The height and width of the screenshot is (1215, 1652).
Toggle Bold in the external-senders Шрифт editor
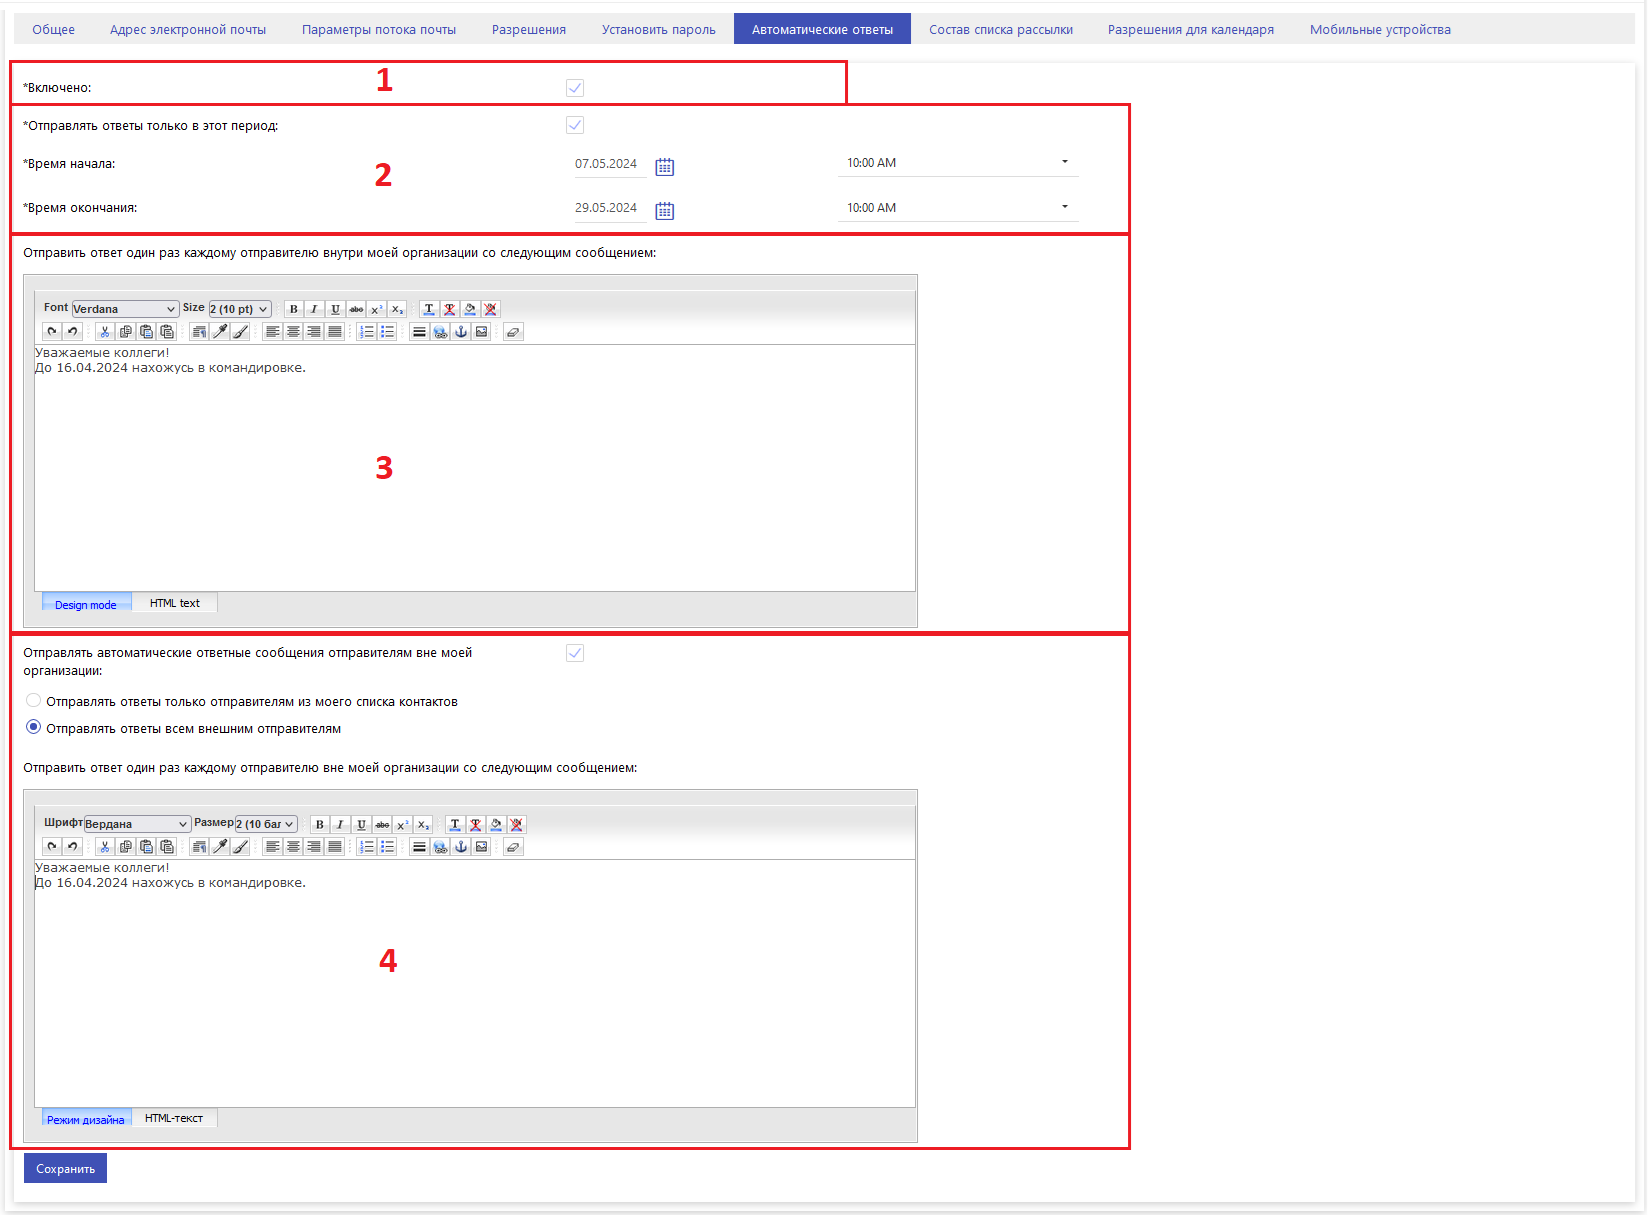click(319, 824)
